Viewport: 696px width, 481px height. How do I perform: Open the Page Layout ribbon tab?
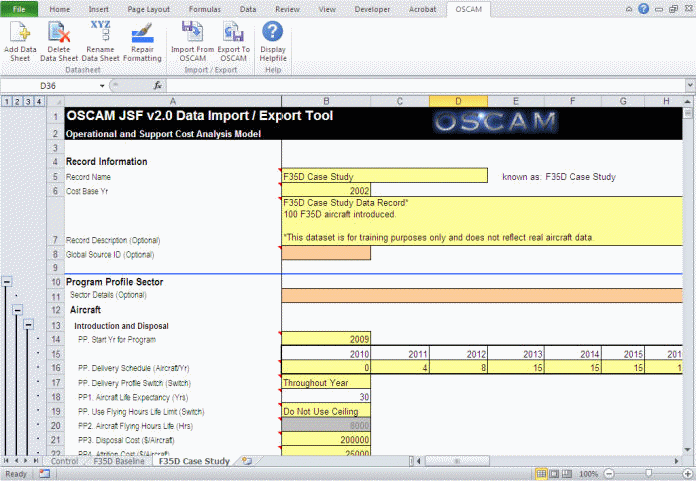(148, 9)
